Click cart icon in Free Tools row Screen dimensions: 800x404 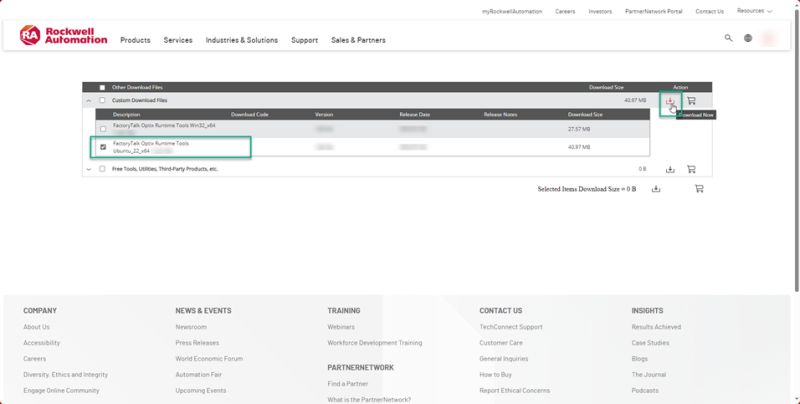pyautogui.click(x=691, y=169)
